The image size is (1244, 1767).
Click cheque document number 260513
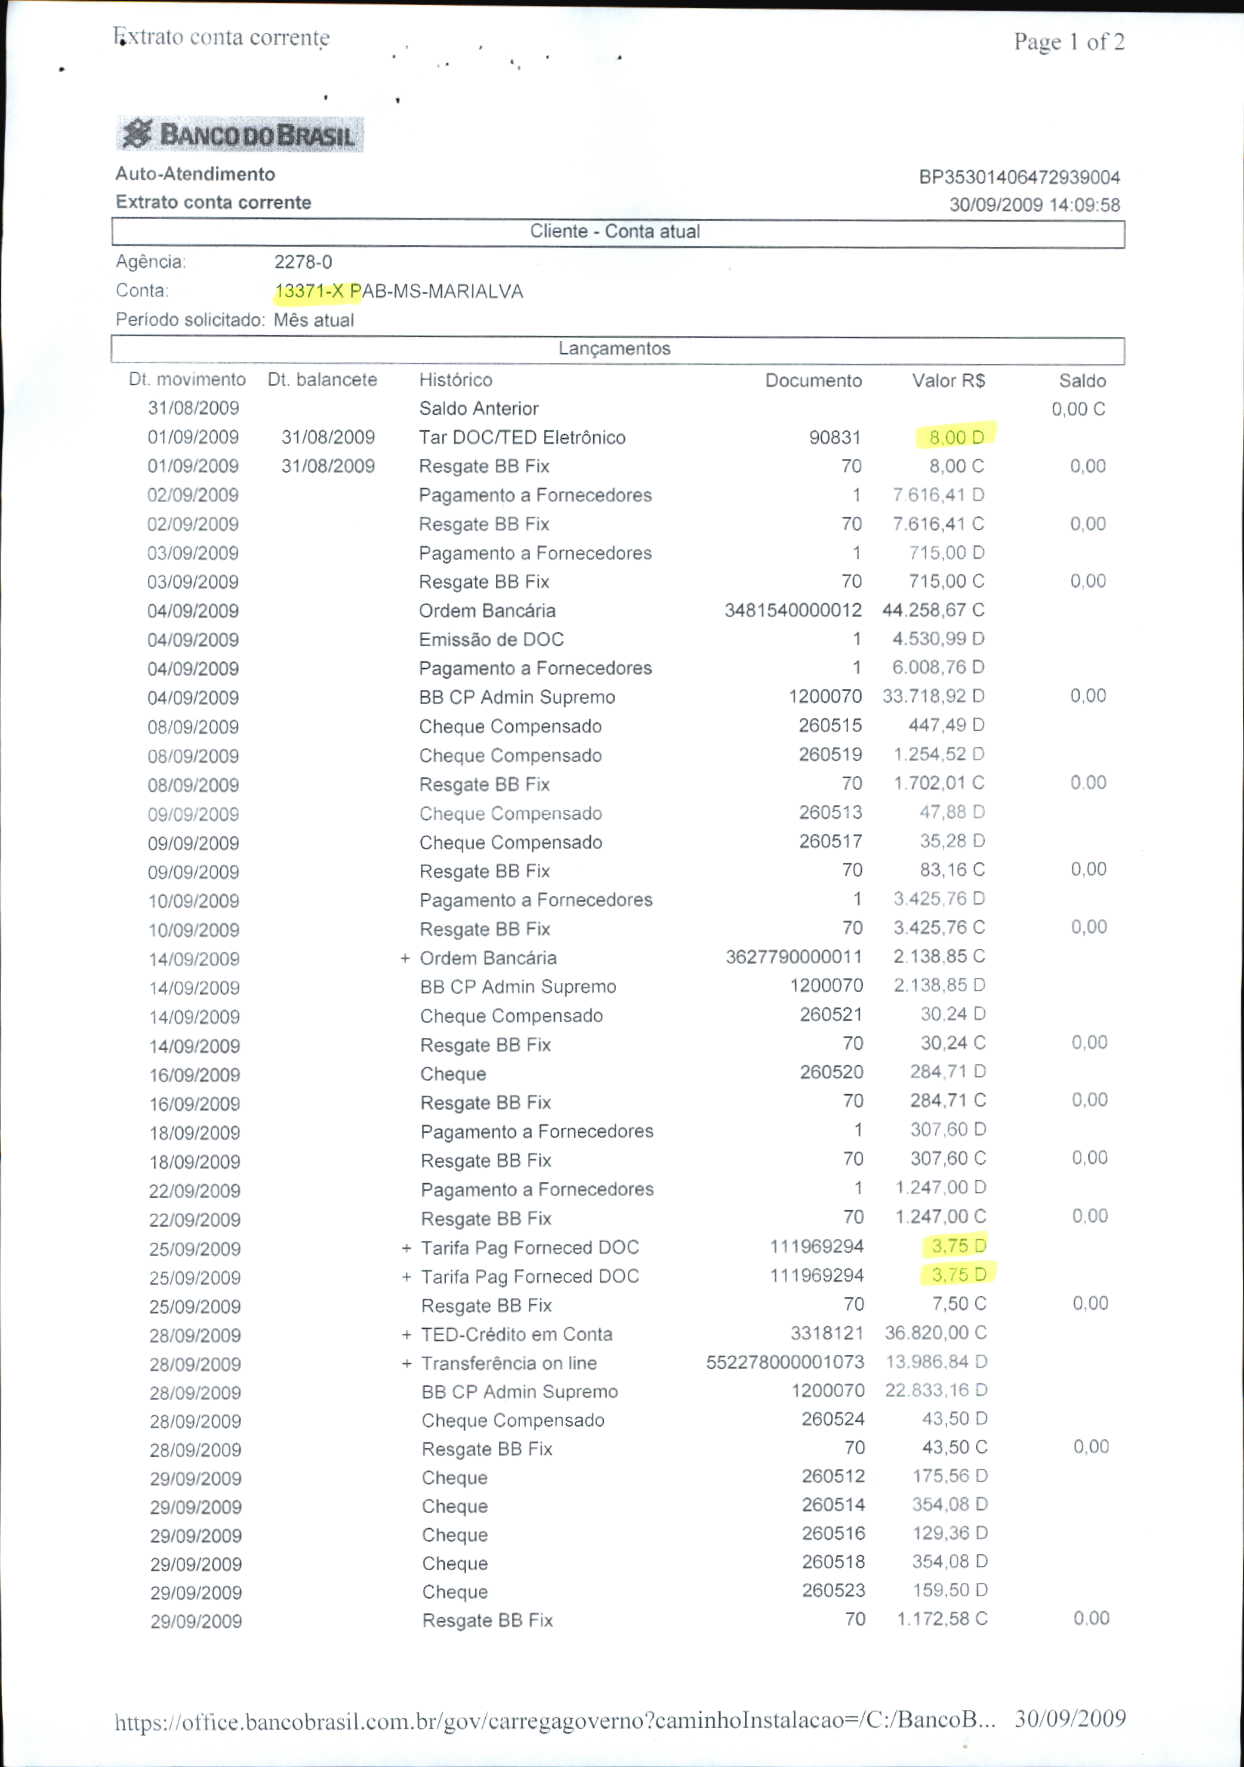click(830, 813)
